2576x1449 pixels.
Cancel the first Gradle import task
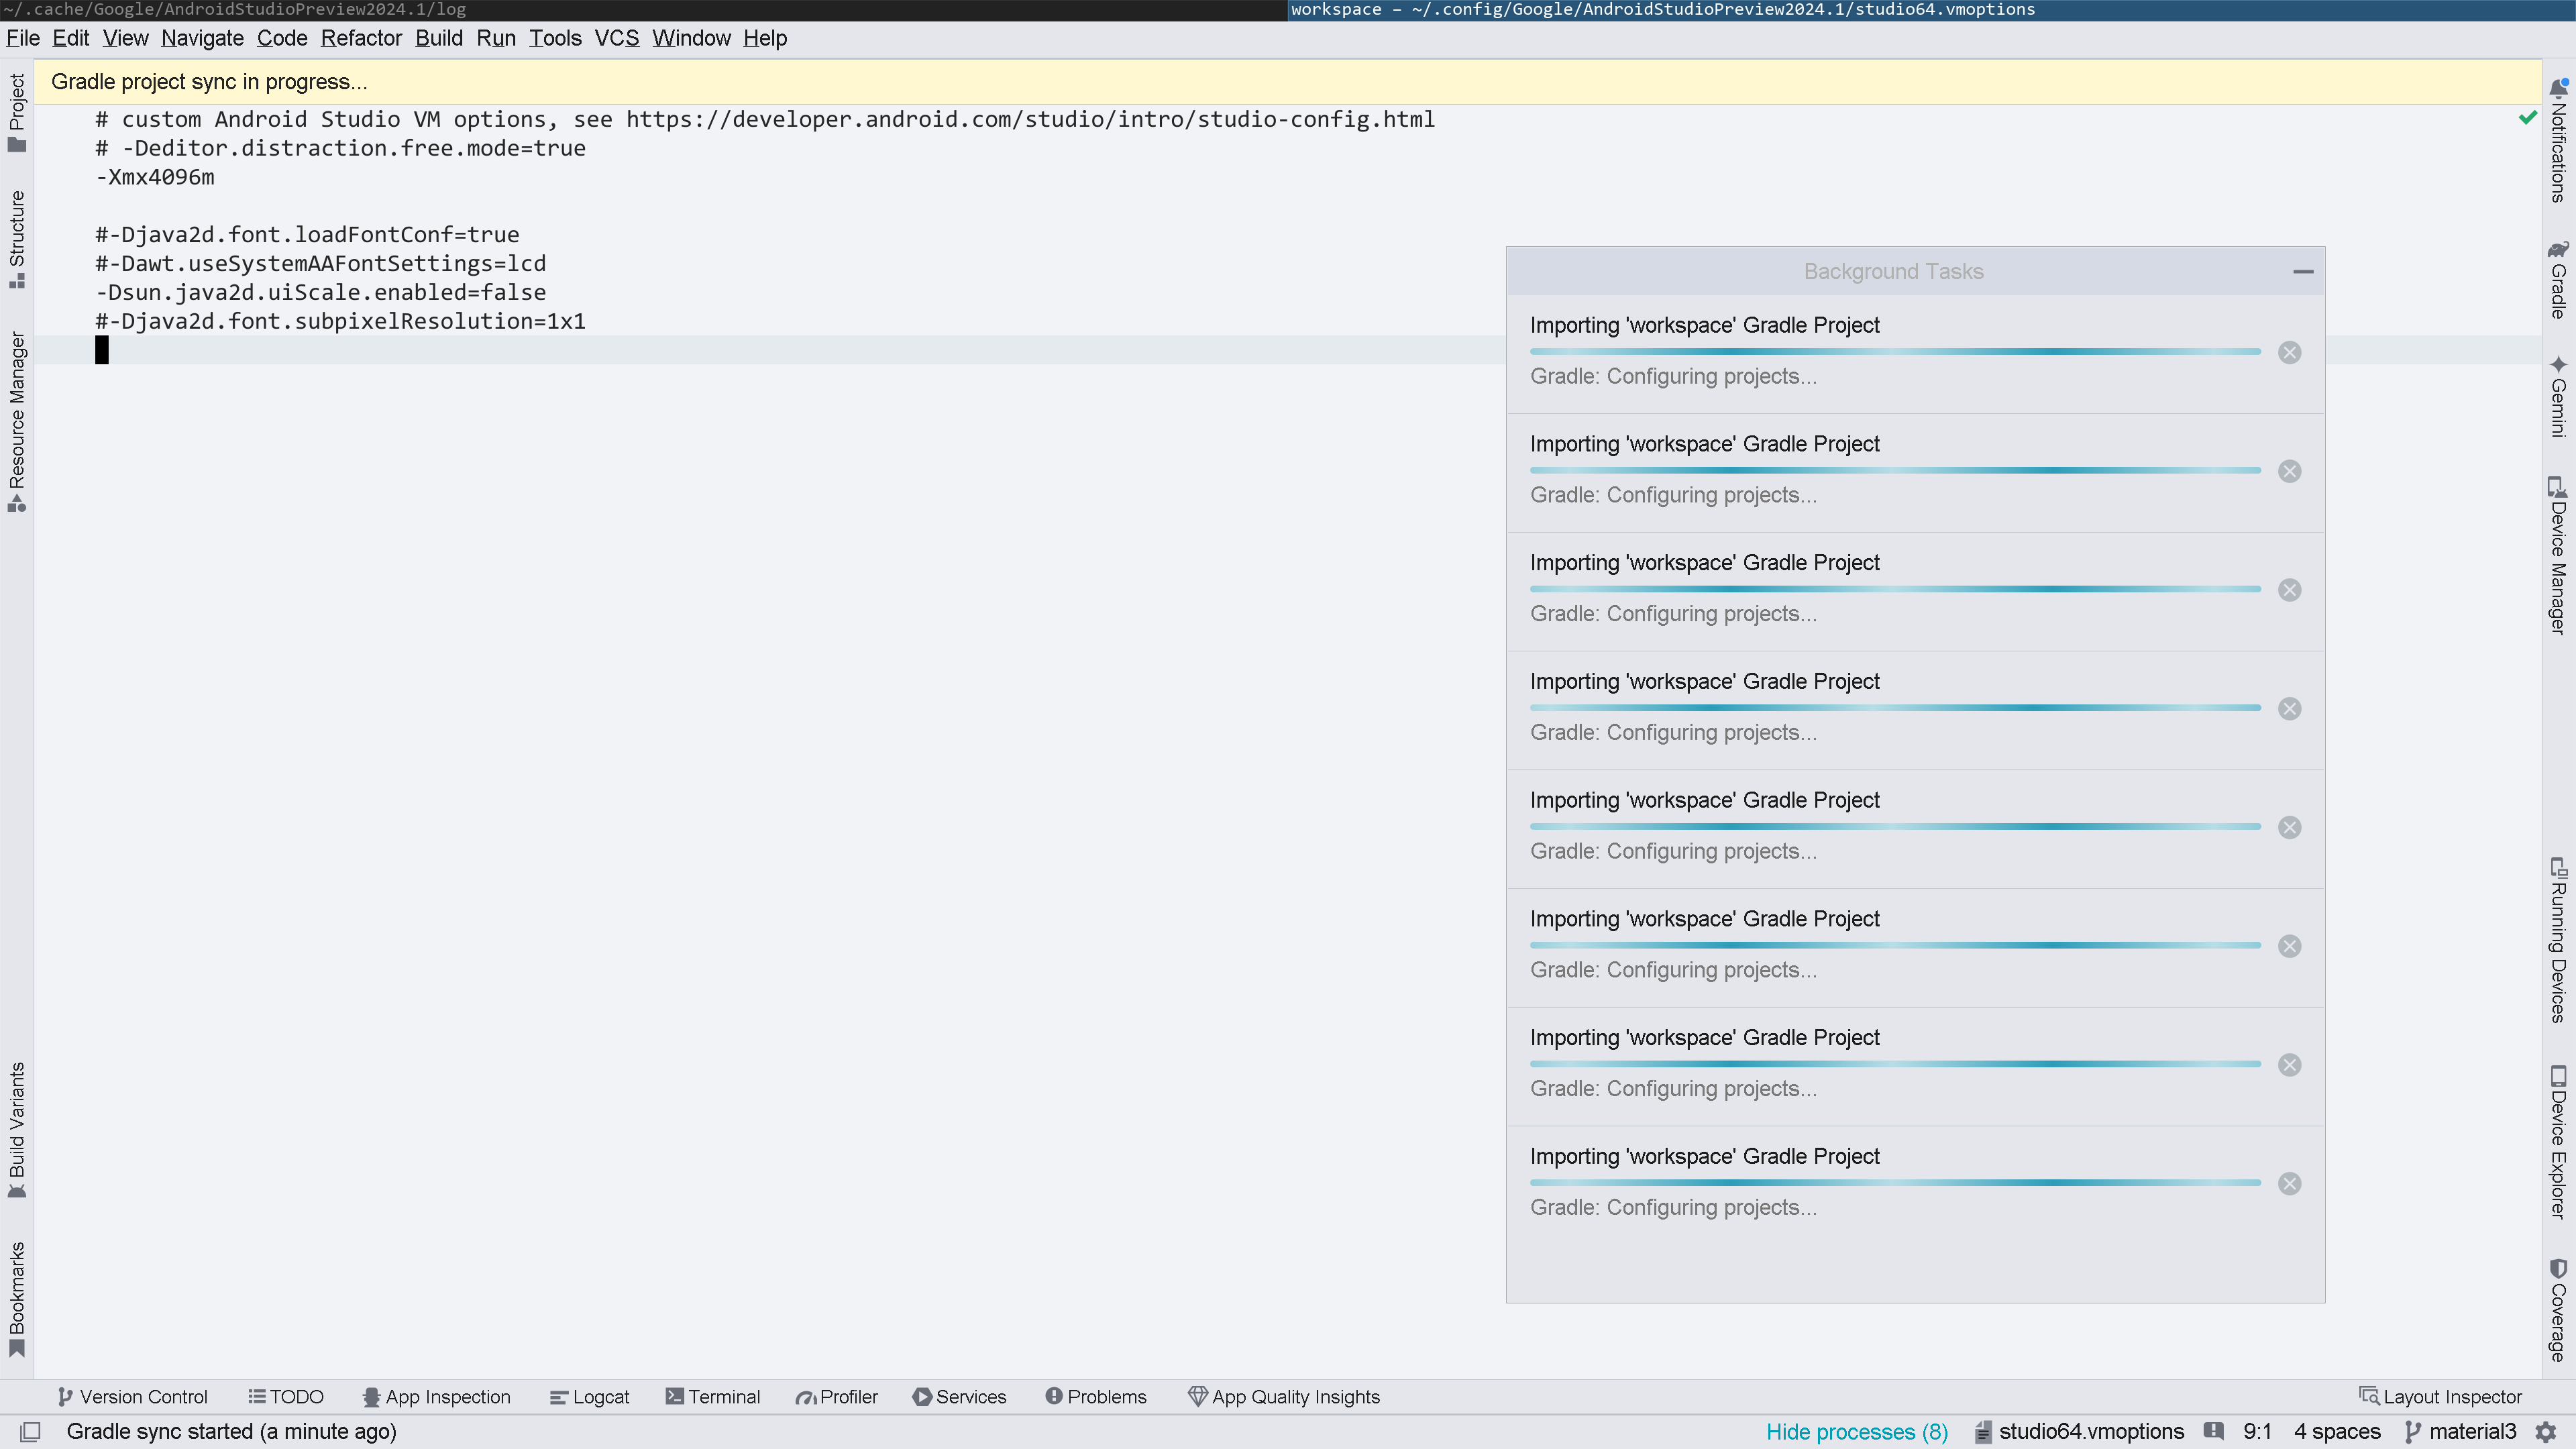(x=2289, y=353)
